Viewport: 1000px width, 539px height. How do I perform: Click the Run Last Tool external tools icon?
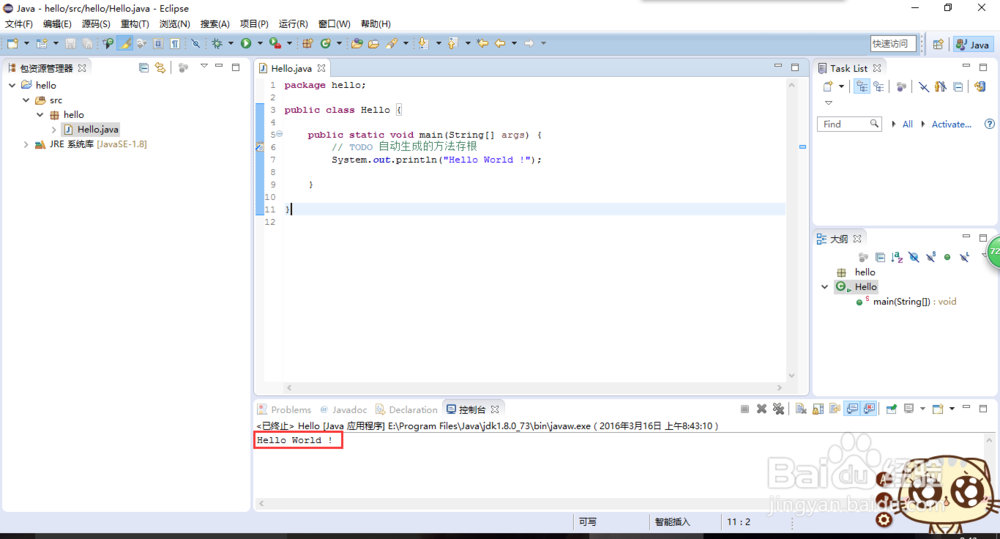275,43
